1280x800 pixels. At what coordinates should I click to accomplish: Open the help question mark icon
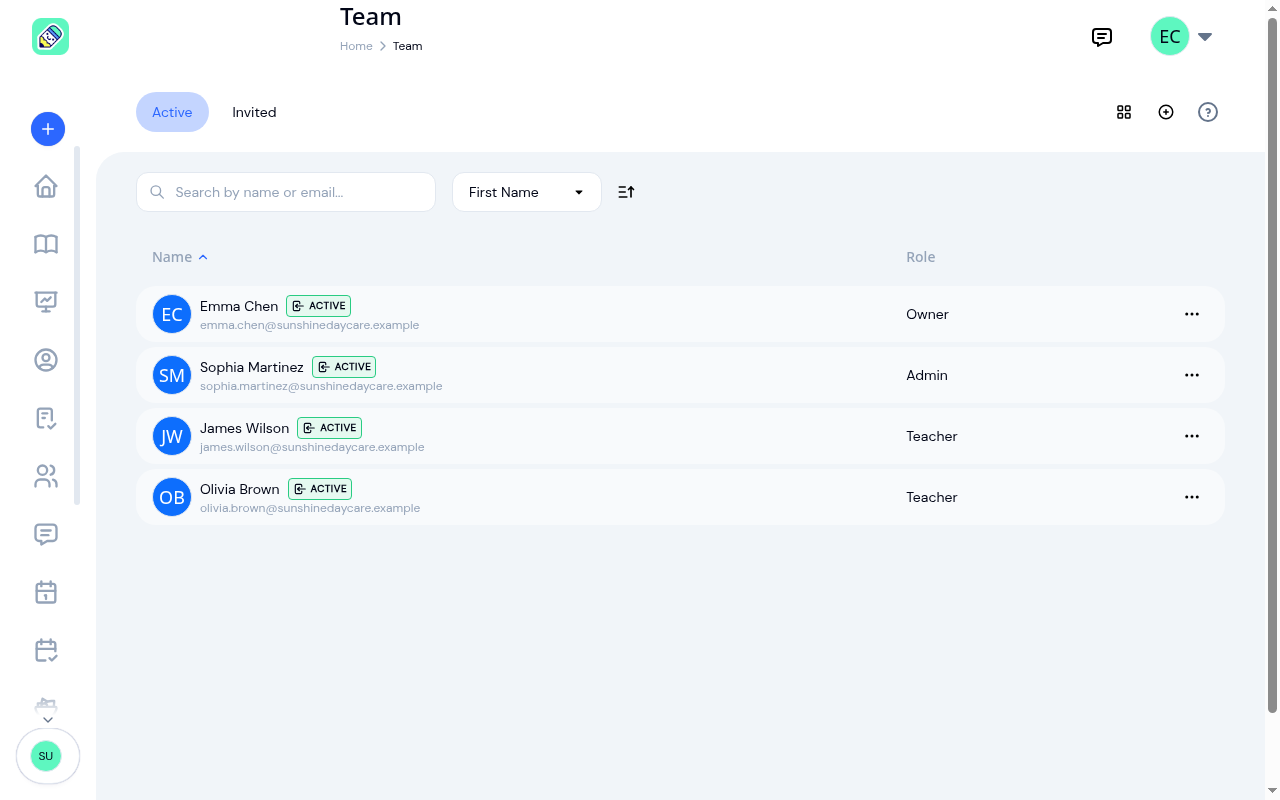click(x=1208, y=112)
